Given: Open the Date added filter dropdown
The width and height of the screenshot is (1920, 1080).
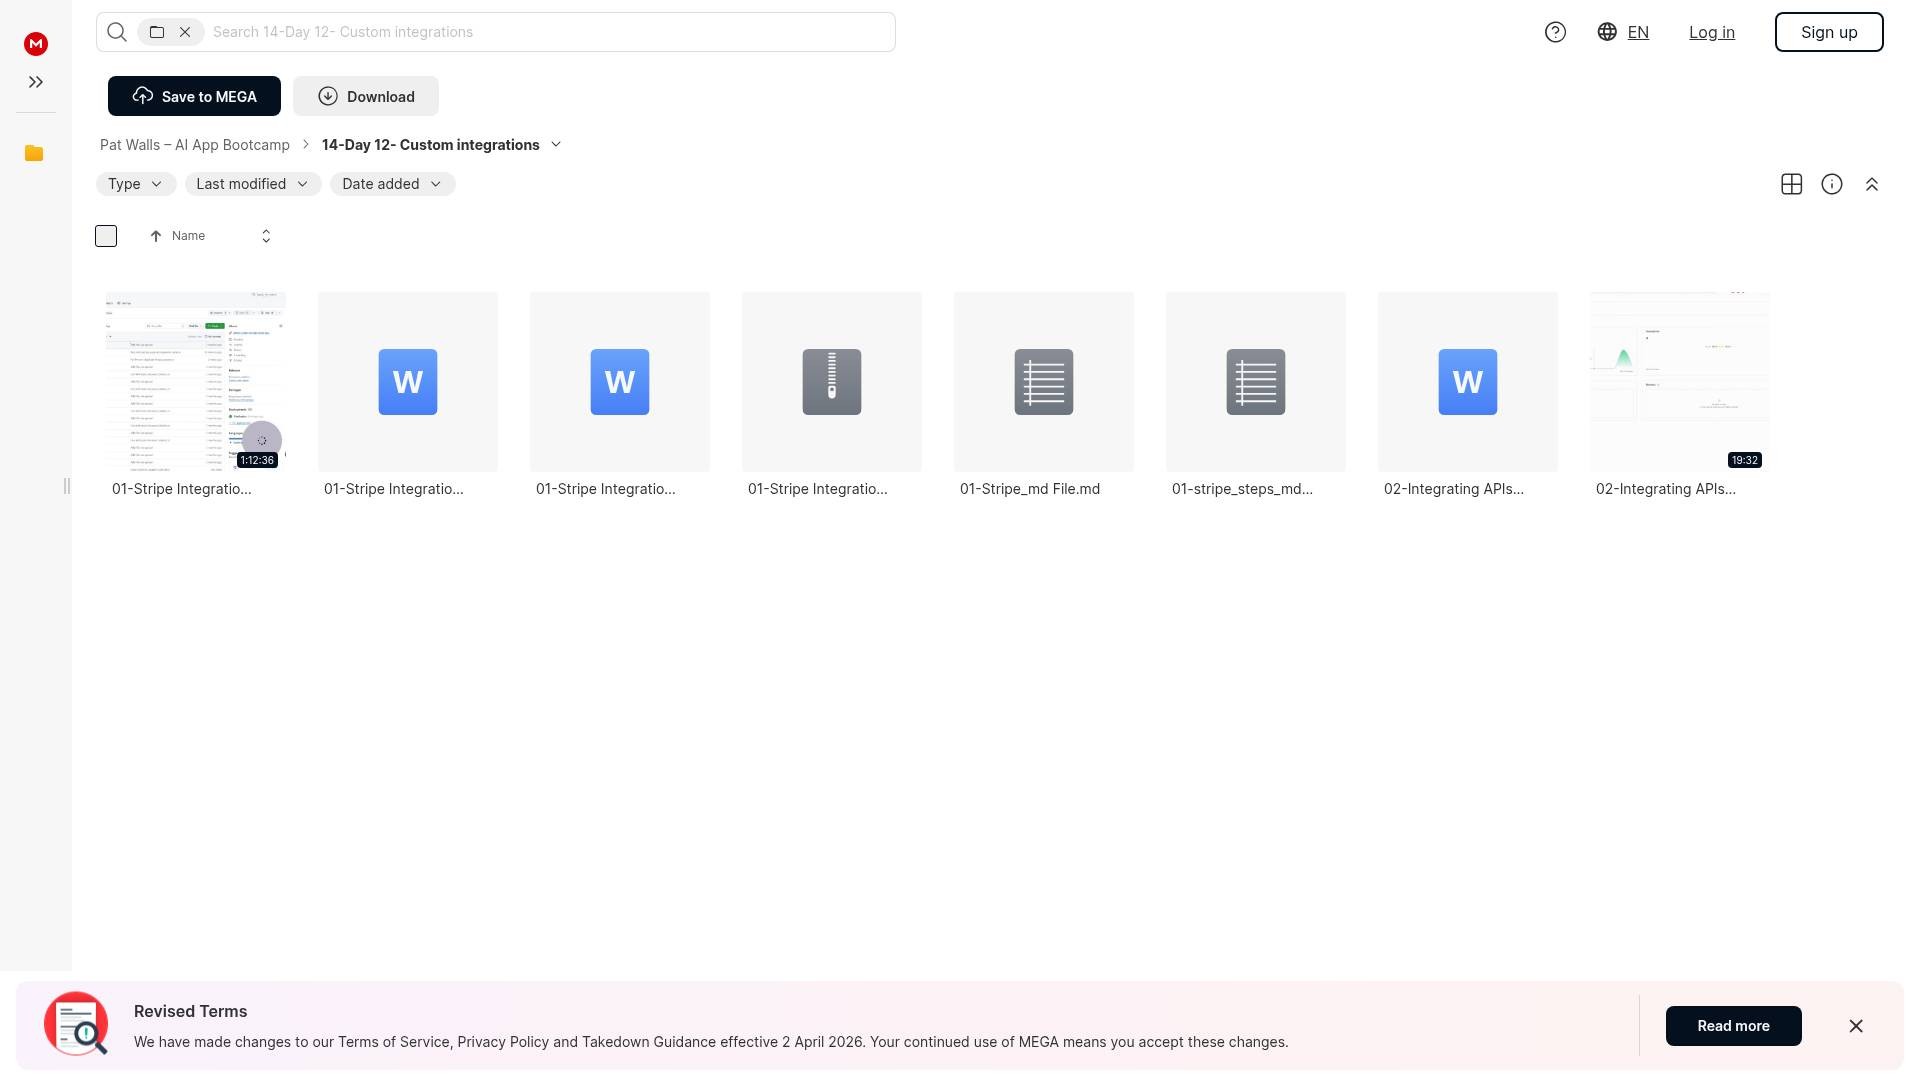Looking at the screenshot, I should coord(391,184).
